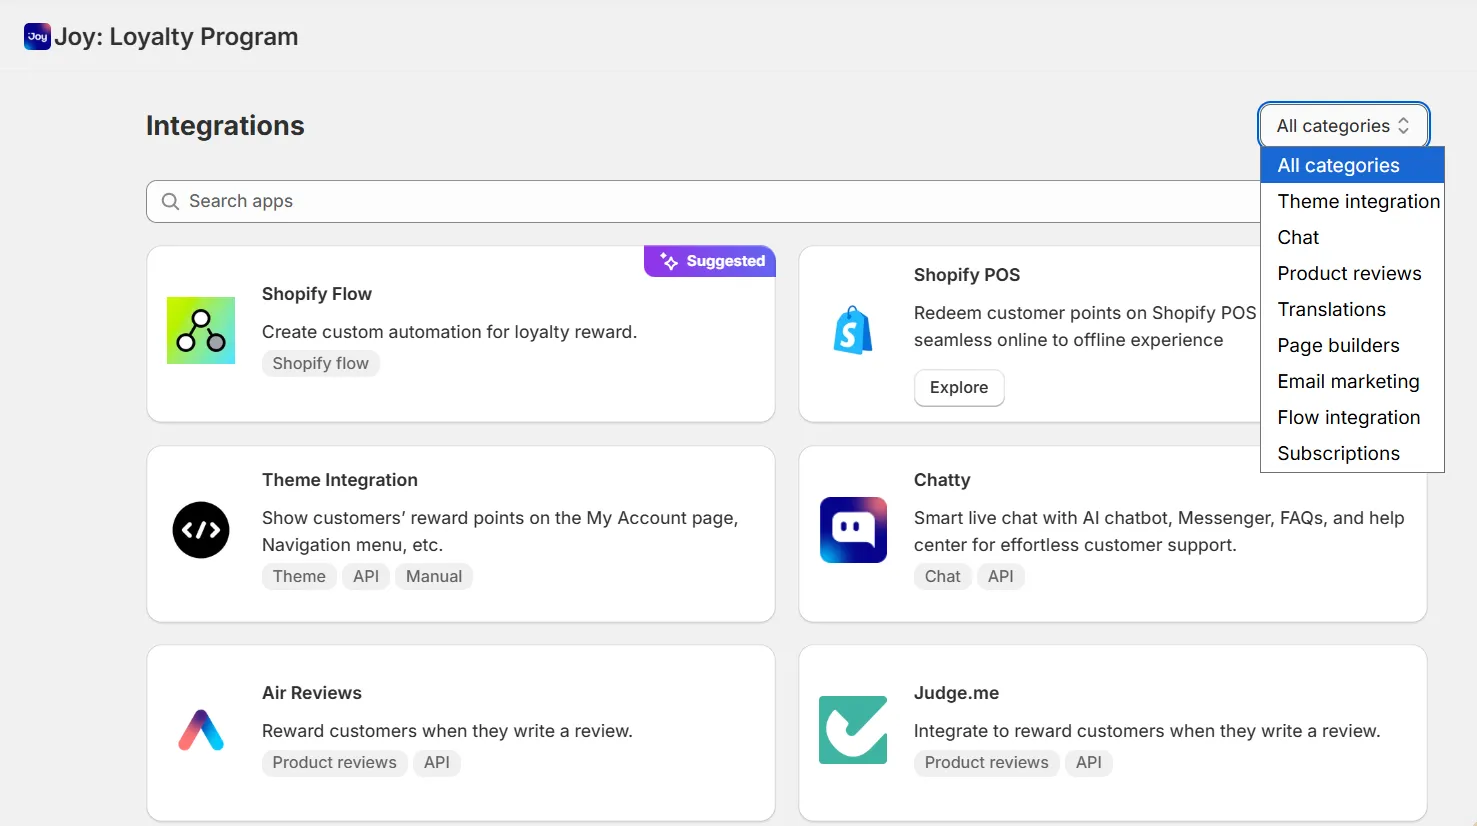Click the search magnifier icon
This screenshot has height=826, width=1477.
tap(170, 201)
